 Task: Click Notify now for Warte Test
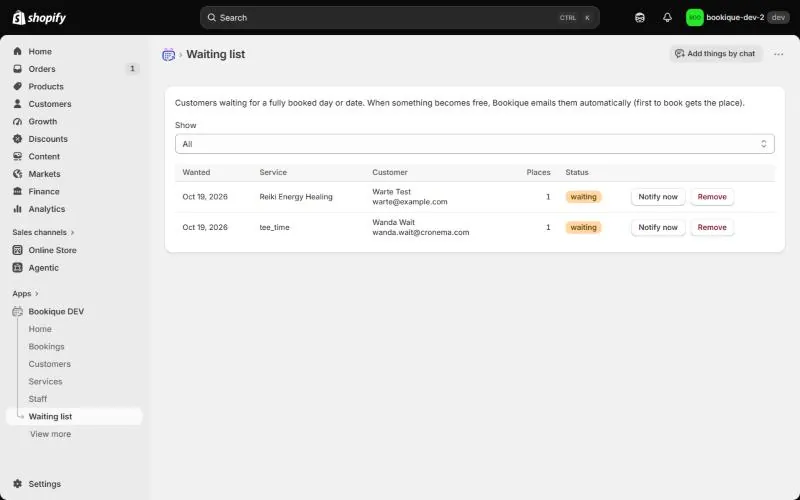coord(658,196)
